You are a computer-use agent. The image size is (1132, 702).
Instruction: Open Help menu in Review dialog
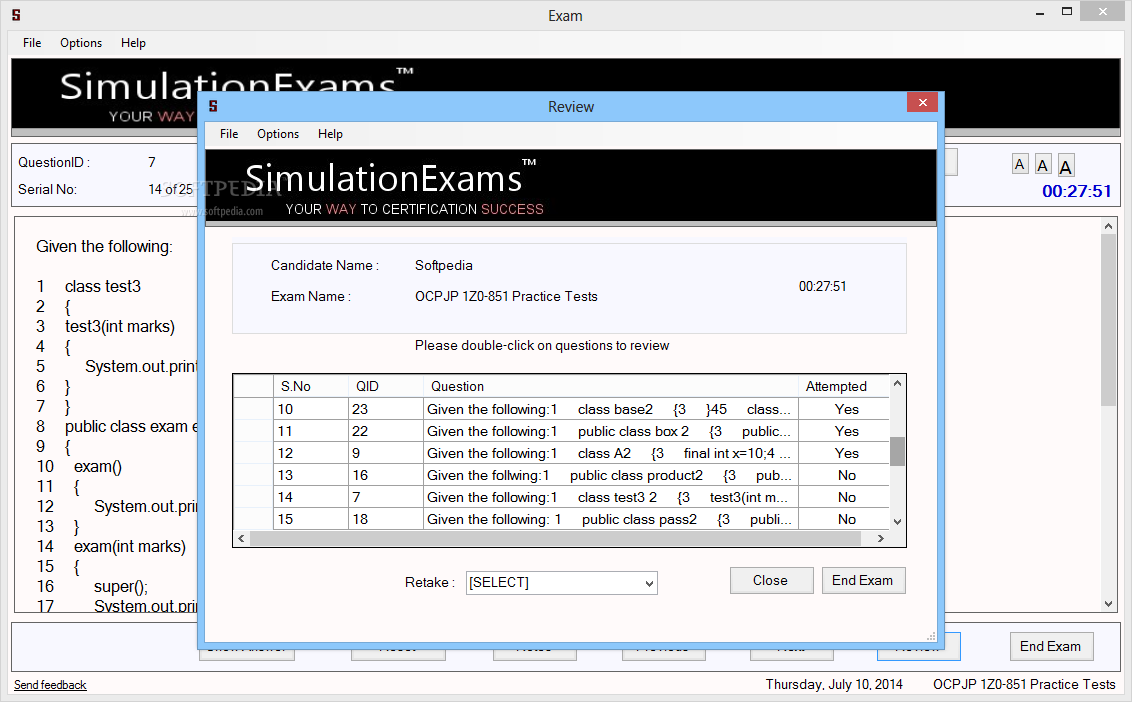coord(330,134)
